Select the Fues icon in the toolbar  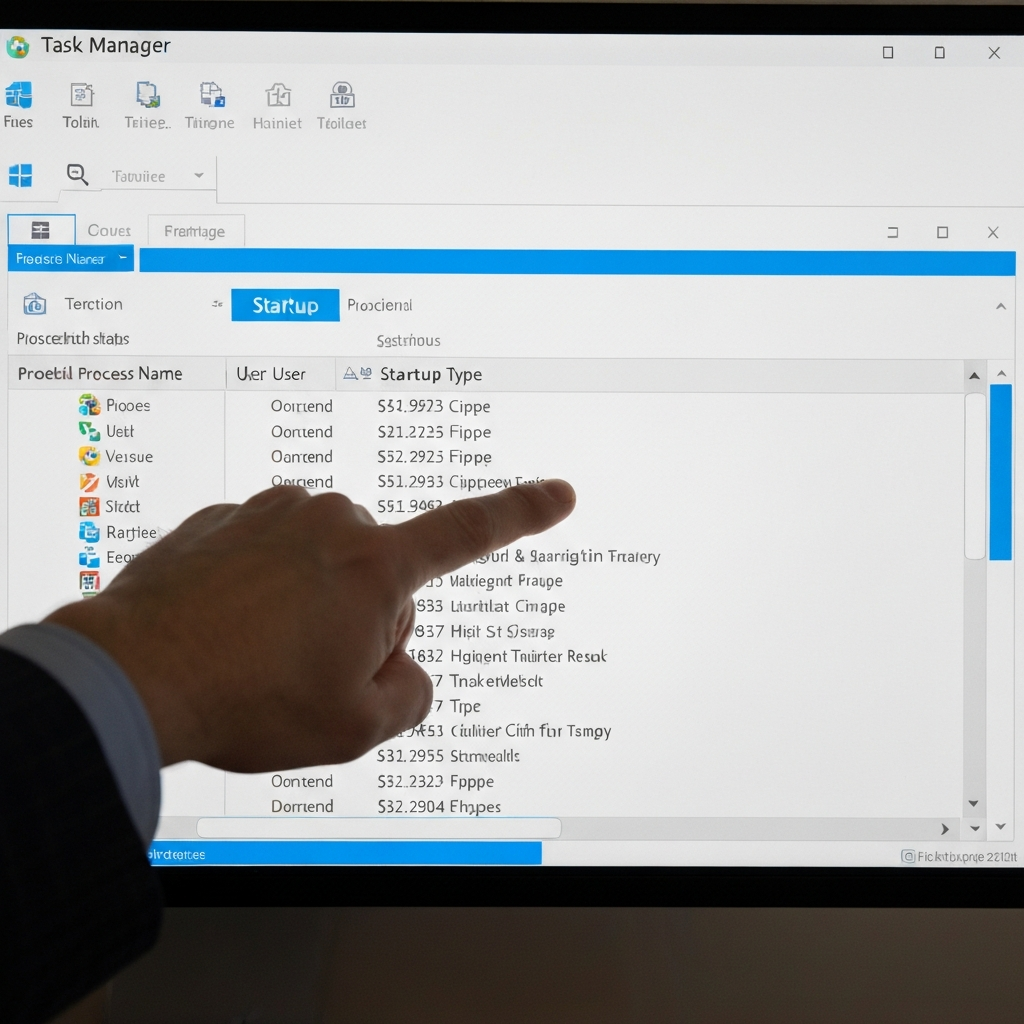[17, 97]
